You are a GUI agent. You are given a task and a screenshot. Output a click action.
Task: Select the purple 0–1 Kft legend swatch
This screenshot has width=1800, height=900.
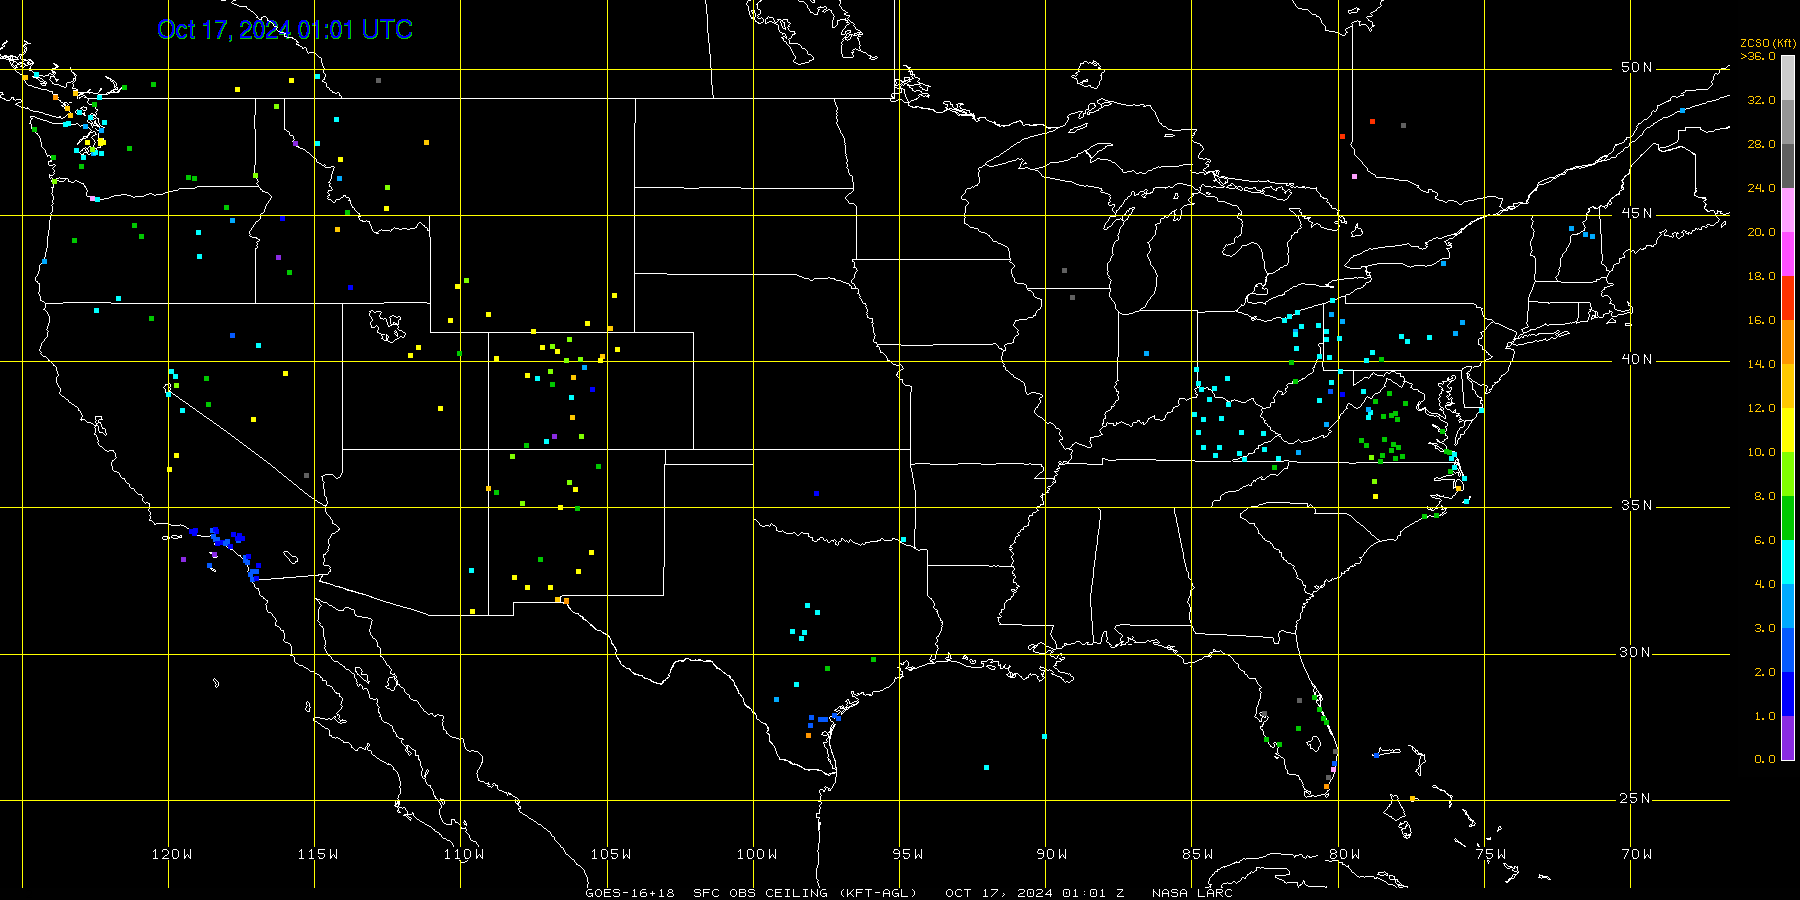[x=1788, y=738]
